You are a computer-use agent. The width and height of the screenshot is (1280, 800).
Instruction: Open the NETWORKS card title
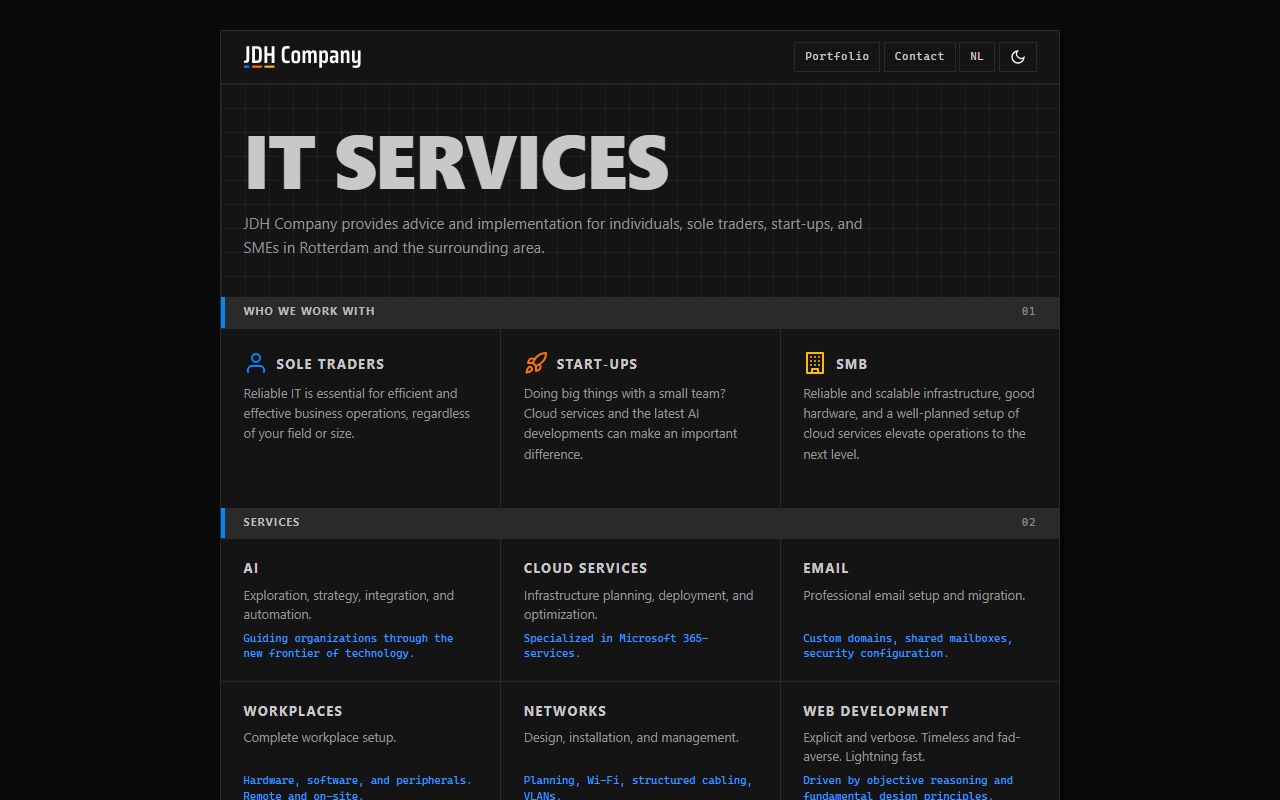[565, 711]
